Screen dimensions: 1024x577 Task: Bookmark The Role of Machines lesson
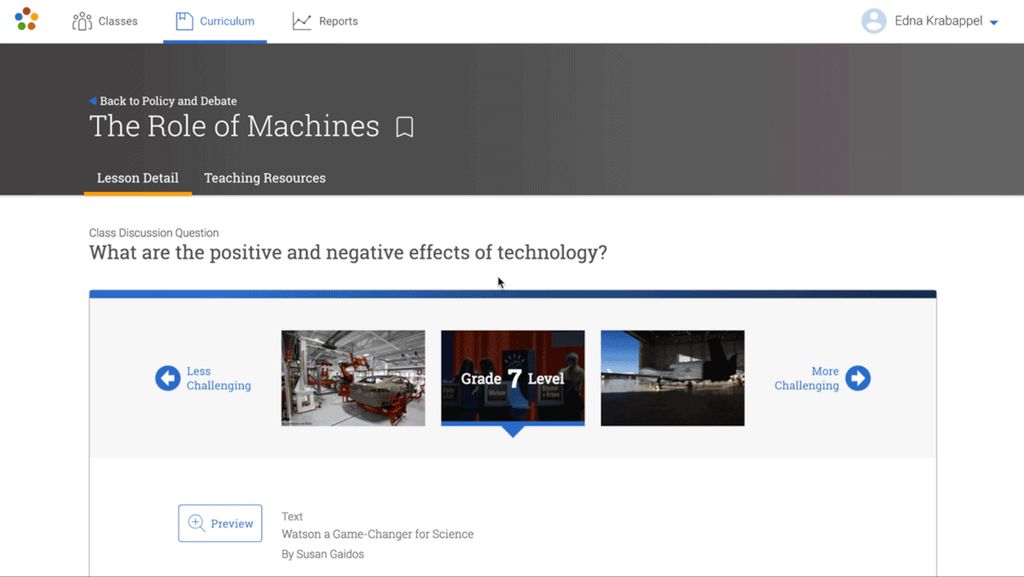pyautogui.click(x=404, y=127)
